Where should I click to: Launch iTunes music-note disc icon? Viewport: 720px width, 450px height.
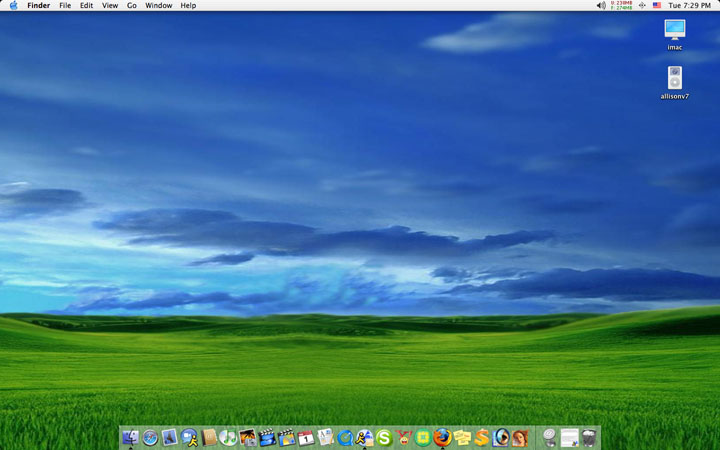(228, 438)
